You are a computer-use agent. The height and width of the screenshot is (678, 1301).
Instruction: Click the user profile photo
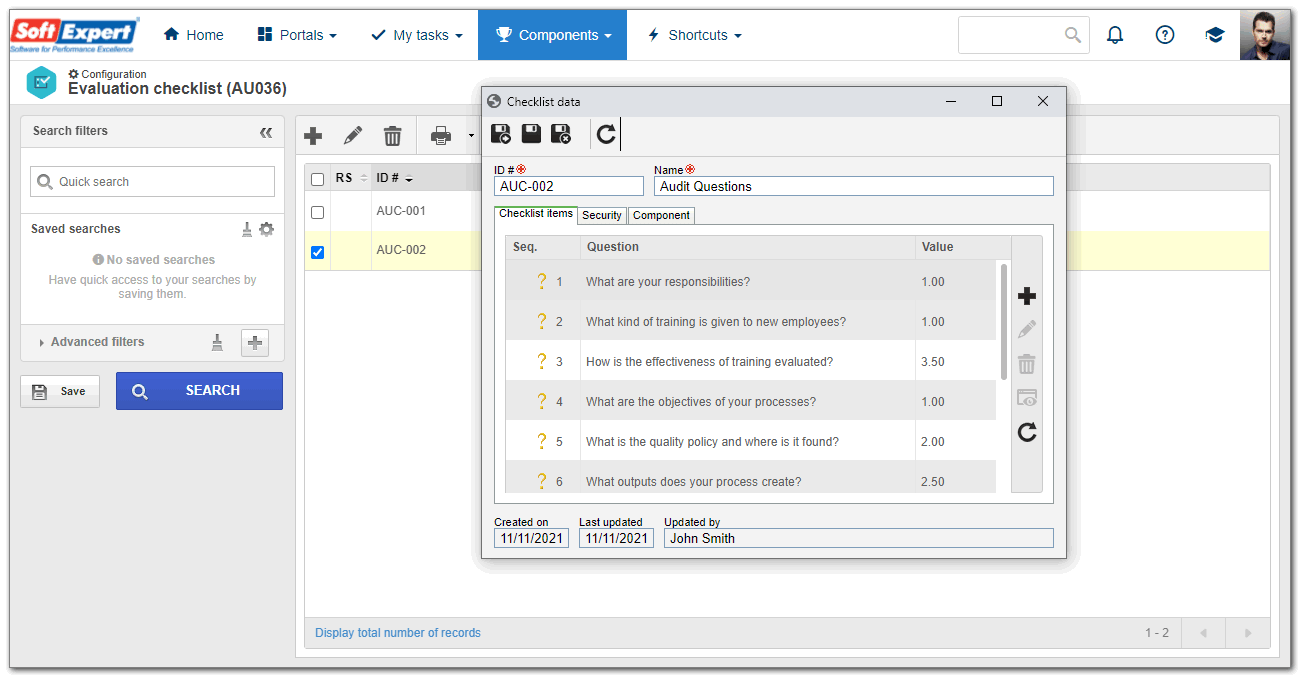click(1265, 35)
